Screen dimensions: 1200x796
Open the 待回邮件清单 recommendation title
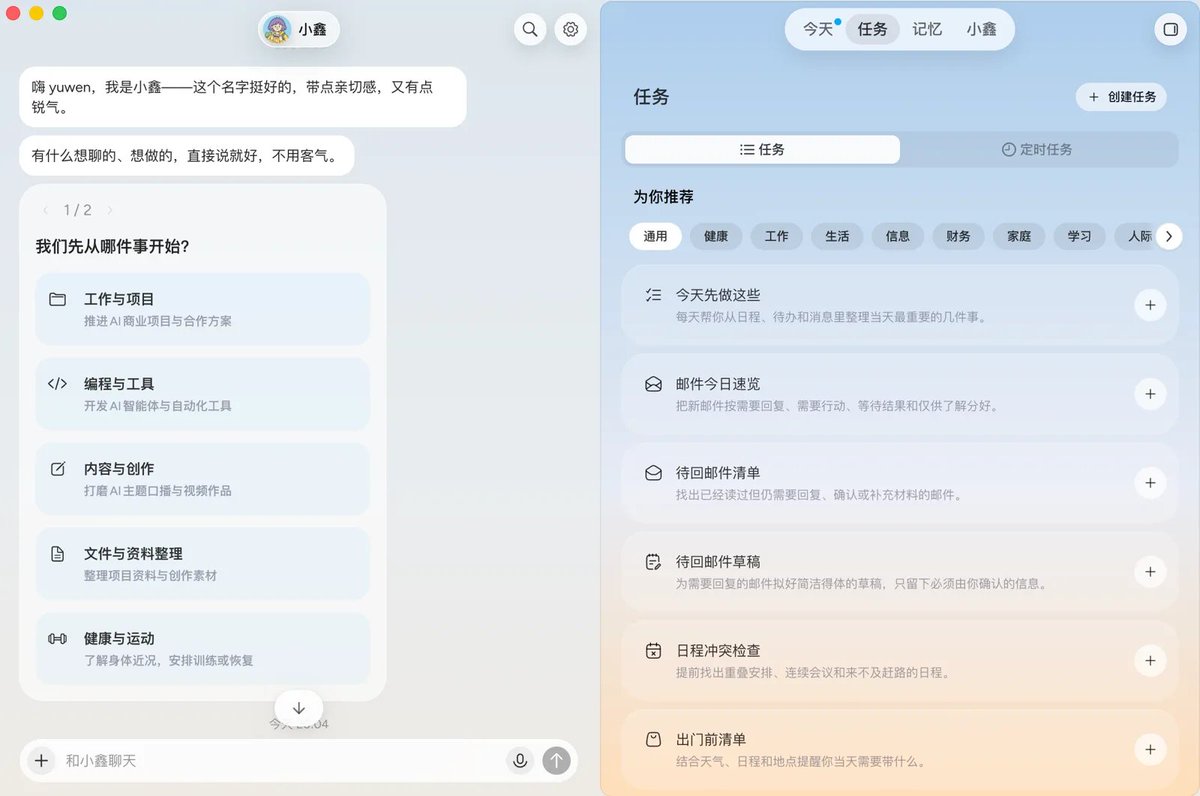click(x=718, y=473)
